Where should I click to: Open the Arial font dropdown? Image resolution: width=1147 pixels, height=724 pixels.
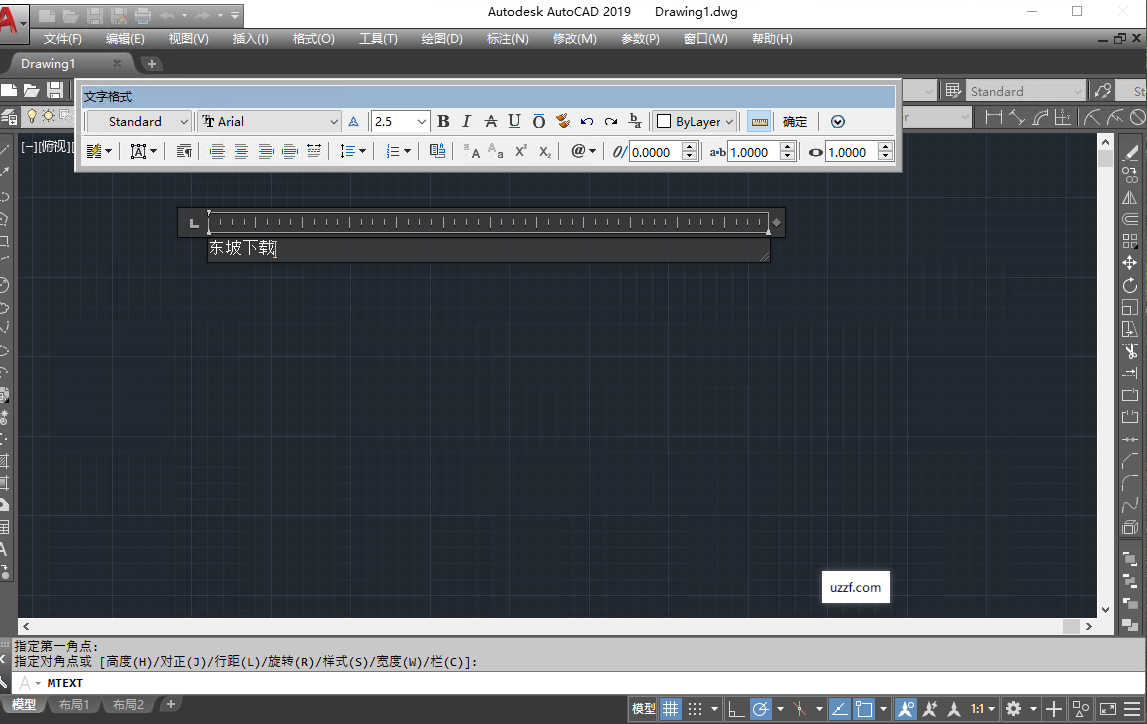333,121
